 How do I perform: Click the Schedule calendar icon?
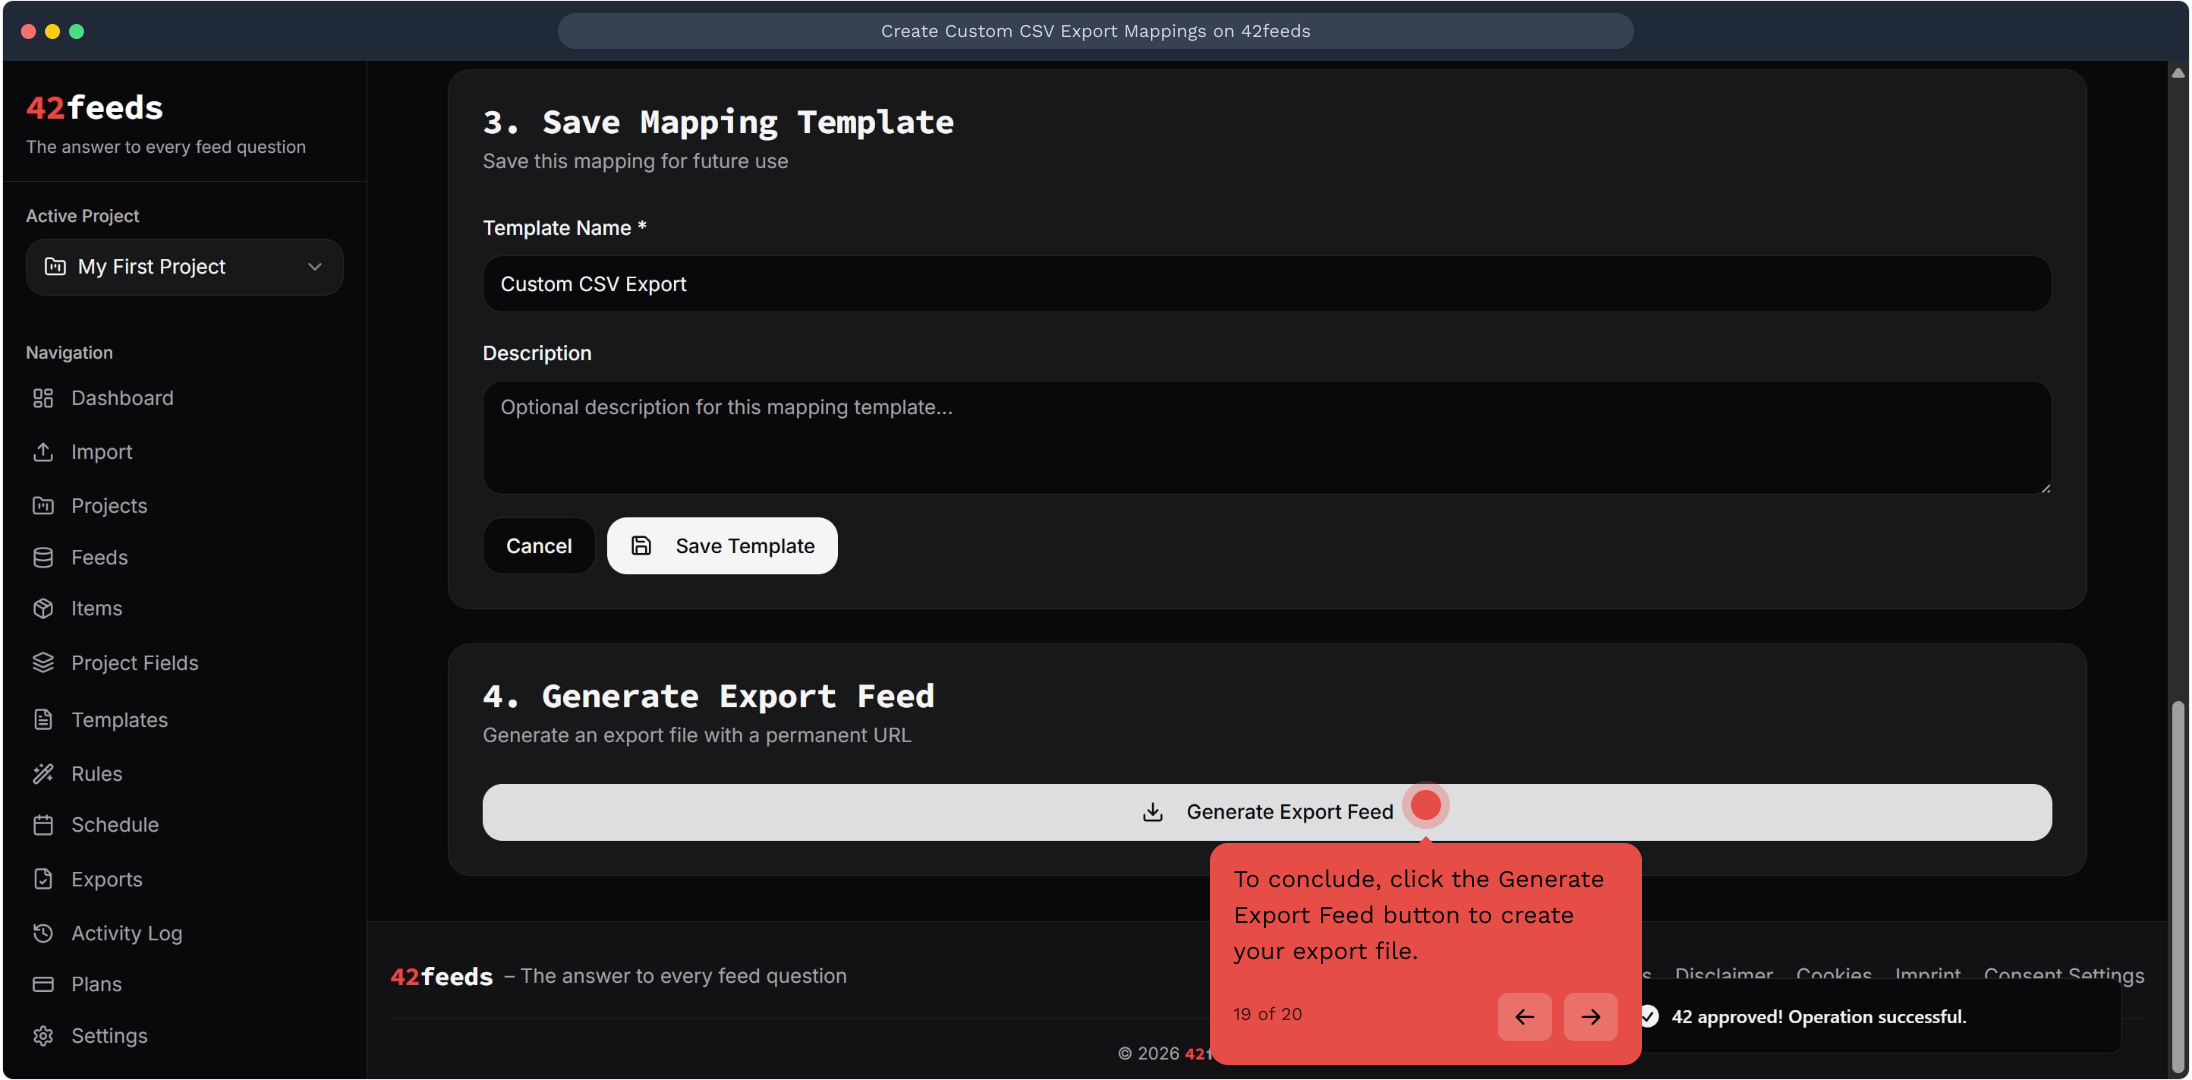(43, 825)
